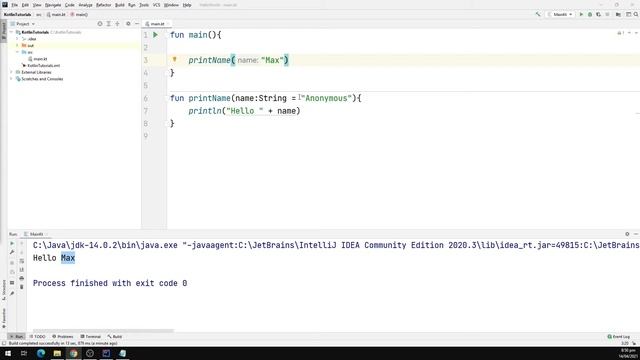Click the Search Everywhere magnifier icon
Screen dimensions: 640x360
coord(636,14)
